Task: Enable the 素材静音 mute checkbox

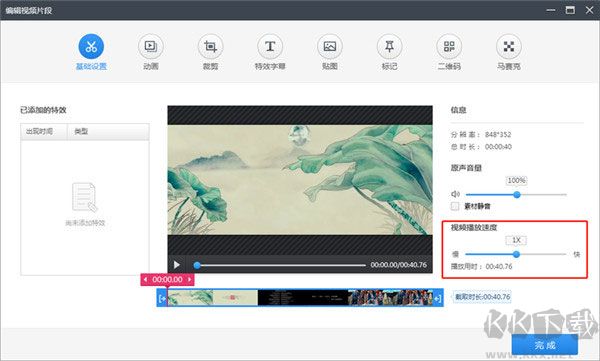Action: click(455, 206)
